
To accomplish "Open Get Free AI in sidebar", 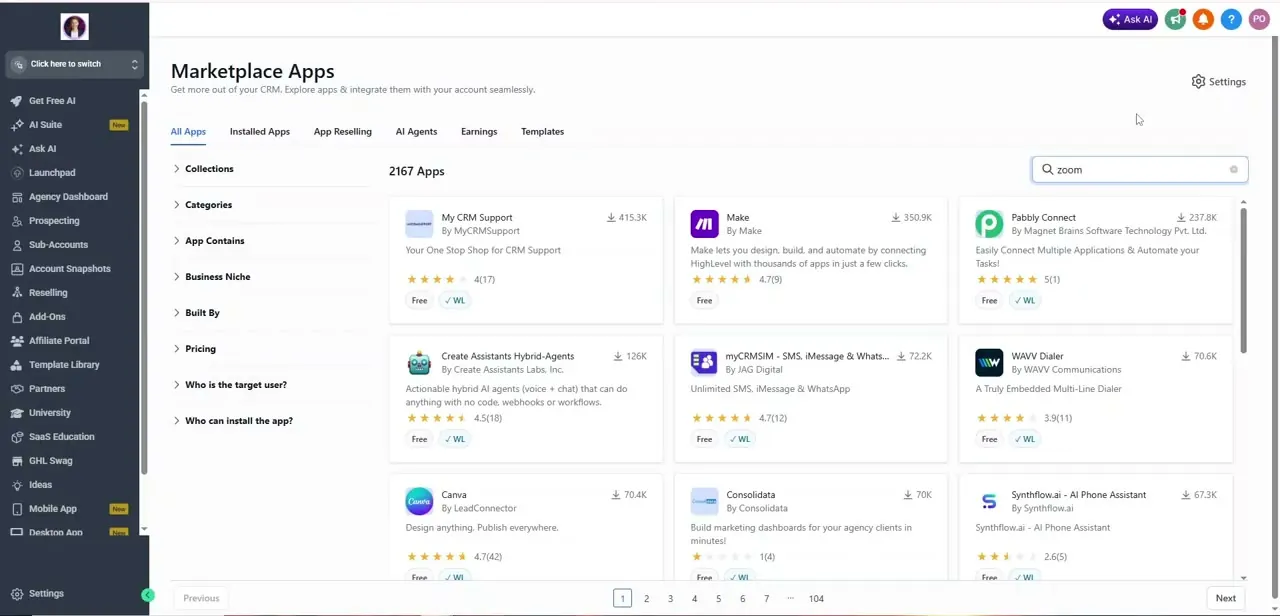I will pyautogui.click(x=52, y=101).
